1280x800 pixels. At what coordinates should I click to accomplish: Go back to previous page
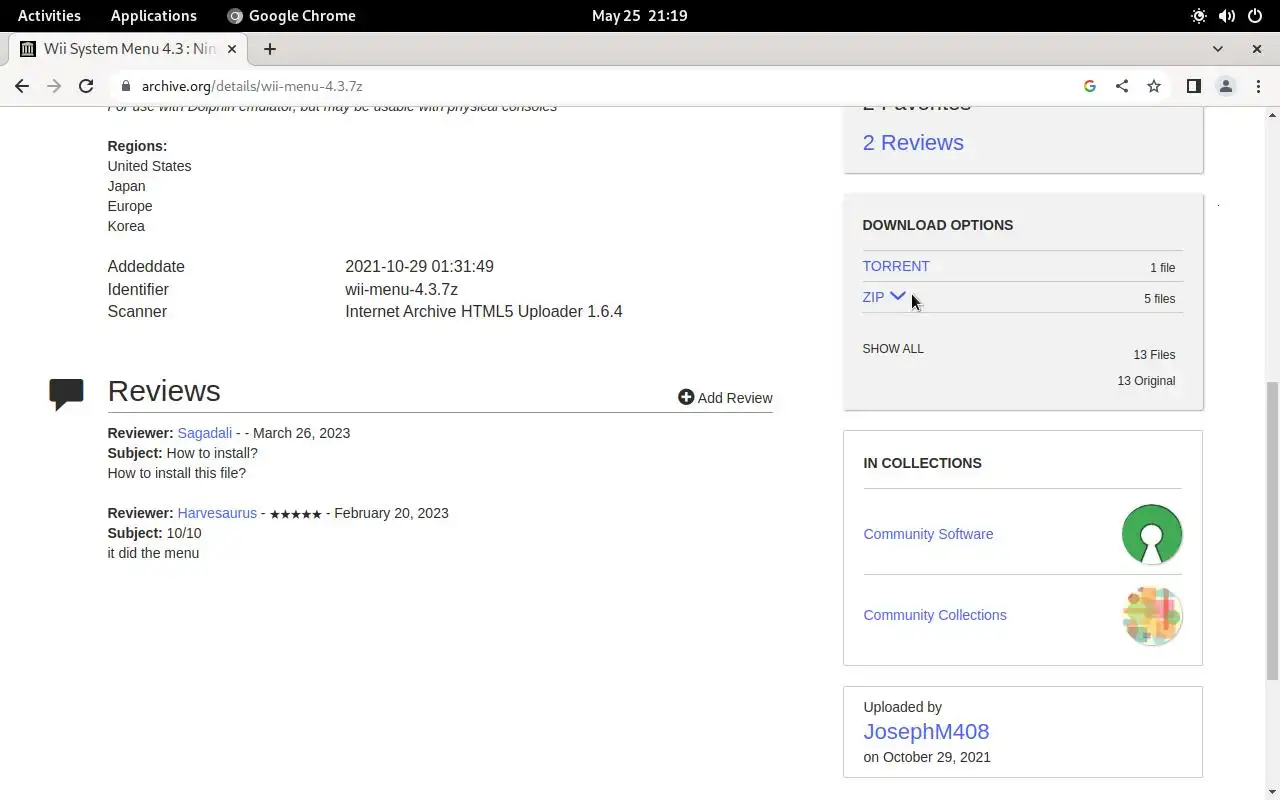22,86
